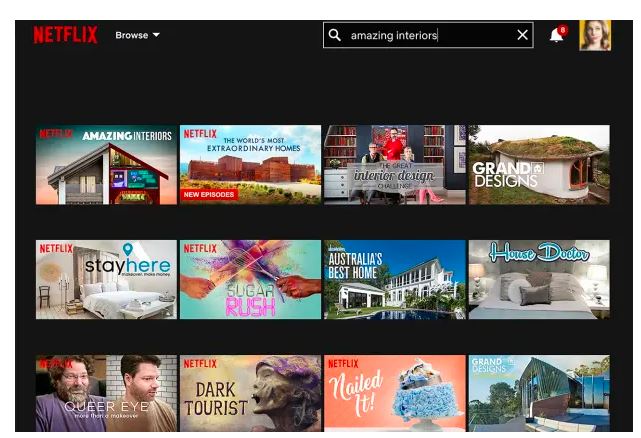Open the Nailed It! title
Screen dimensions: 641x438
tap(394, 393)
